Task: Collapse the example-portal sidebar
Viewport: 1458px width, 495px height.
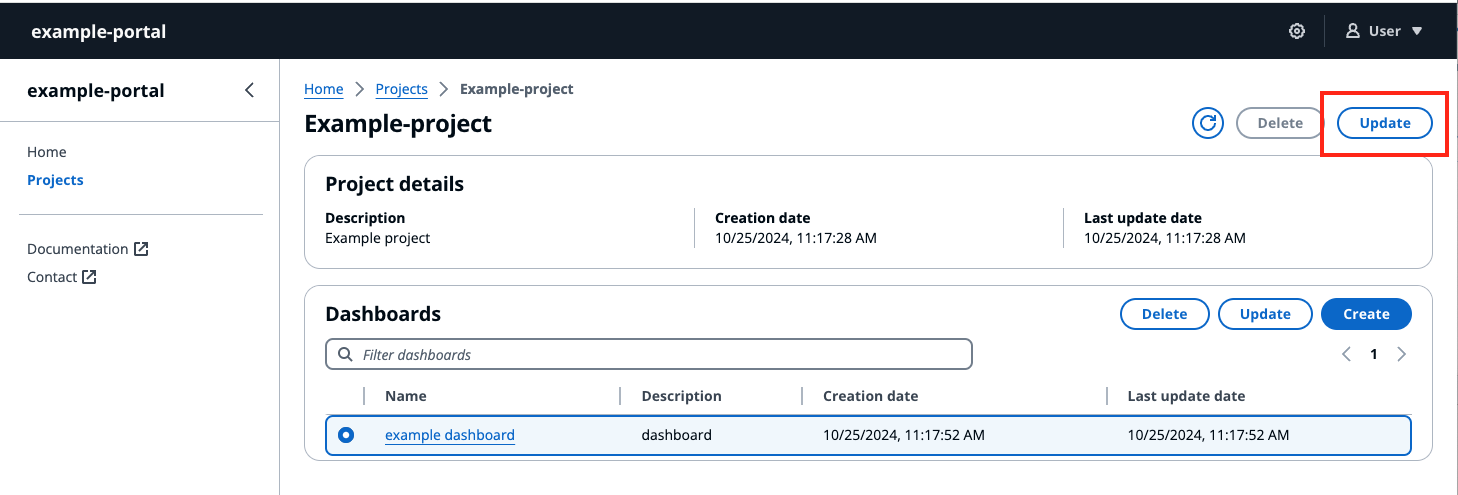Action: coord(249,91)
